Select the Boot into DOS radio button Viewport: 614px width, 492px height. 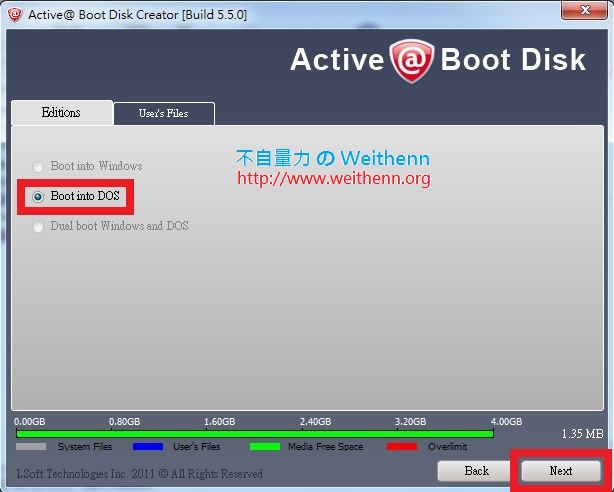pyautogui.click(x=38, y=197)
